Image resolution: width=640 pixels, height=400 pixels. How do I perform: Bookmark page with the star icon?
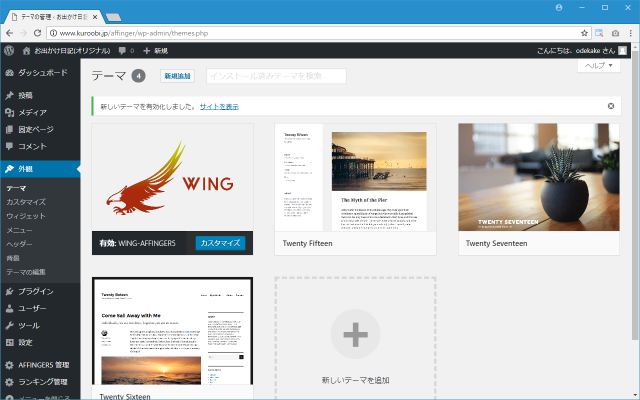(584, 33)
